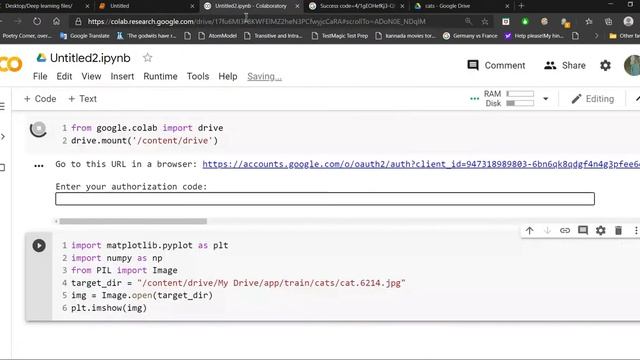Click the drive.mount code line
Screen dimensions: 640x360
pyautogui.click(x=144, y=140)
